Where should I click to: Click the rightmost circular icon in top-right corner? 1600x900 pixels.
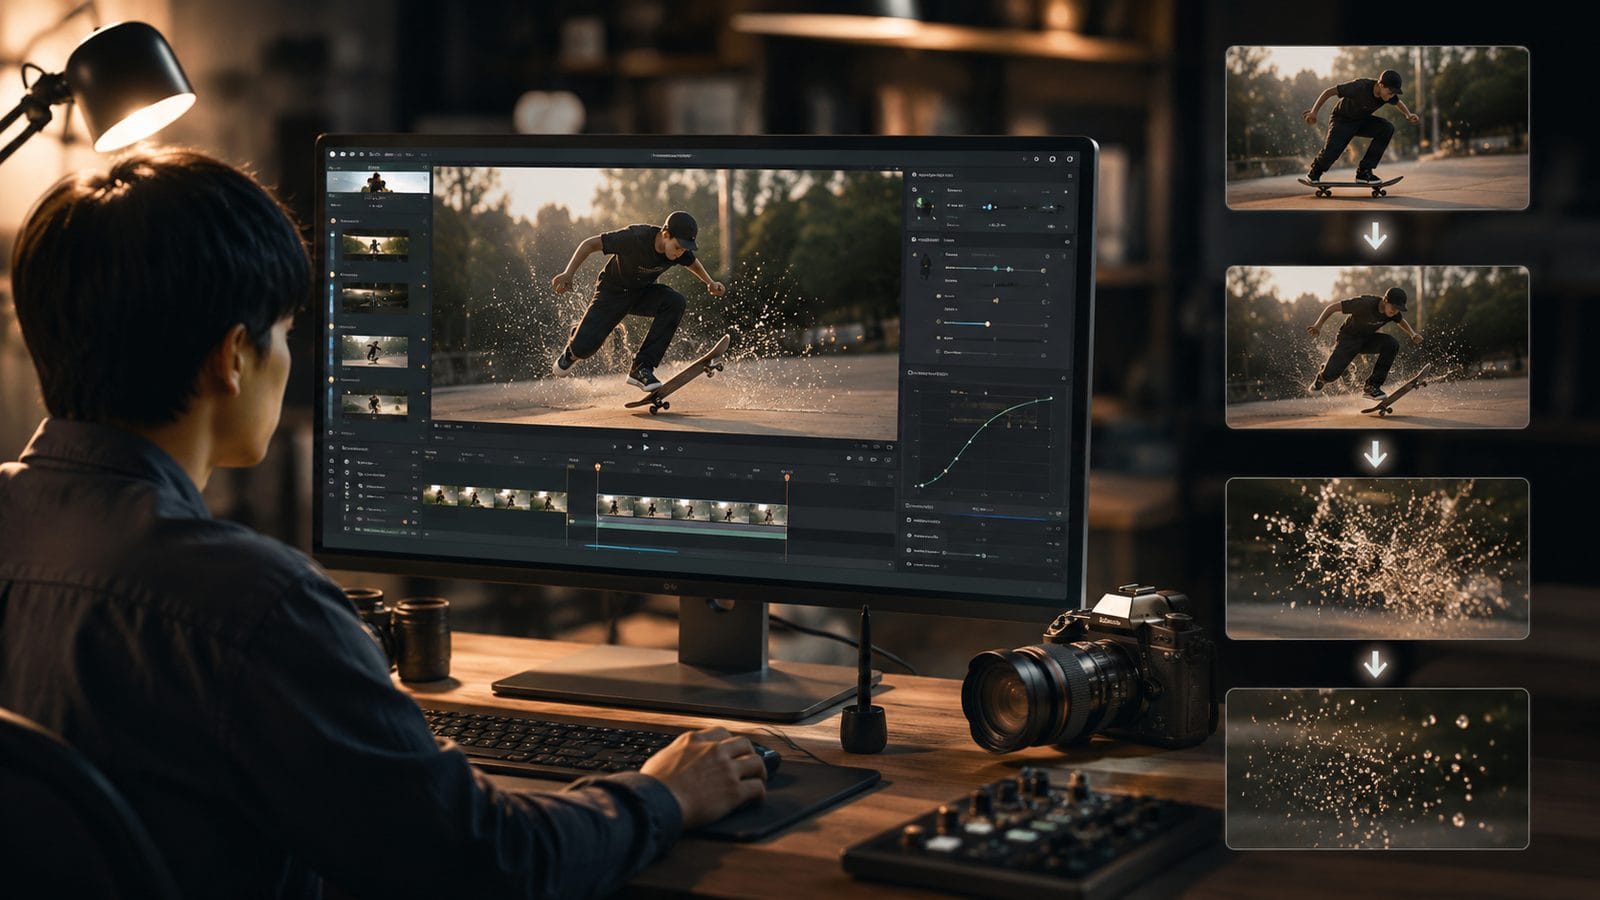coord(1070,159)
